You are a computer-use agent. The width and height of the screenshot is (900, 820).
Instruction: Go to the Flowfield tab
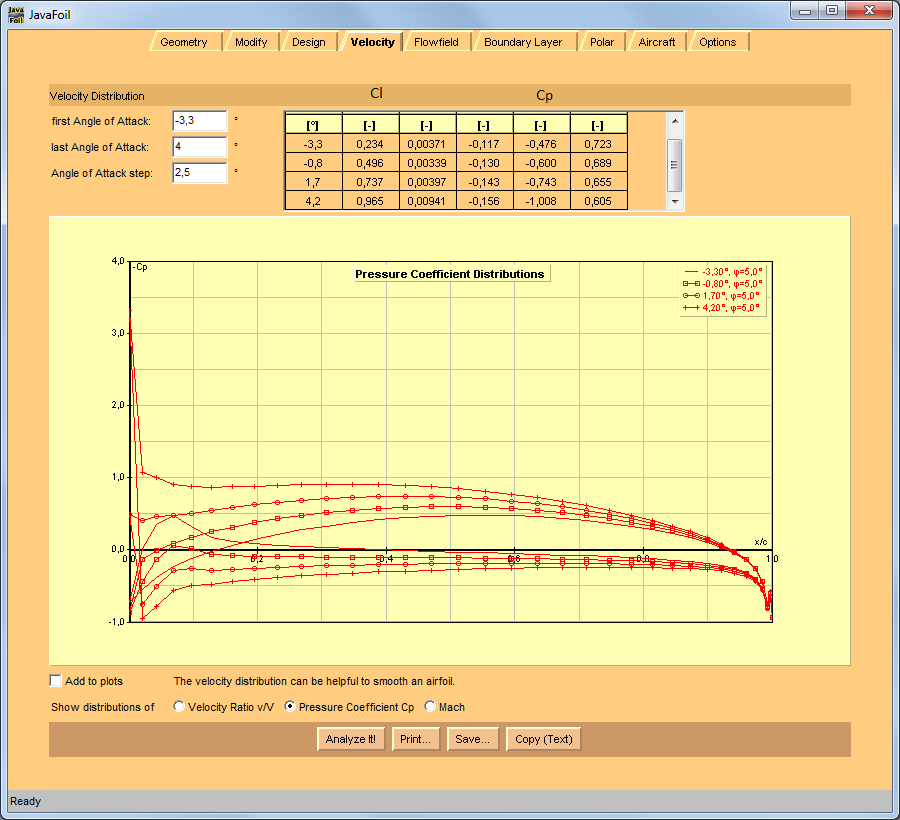[436, 42]
